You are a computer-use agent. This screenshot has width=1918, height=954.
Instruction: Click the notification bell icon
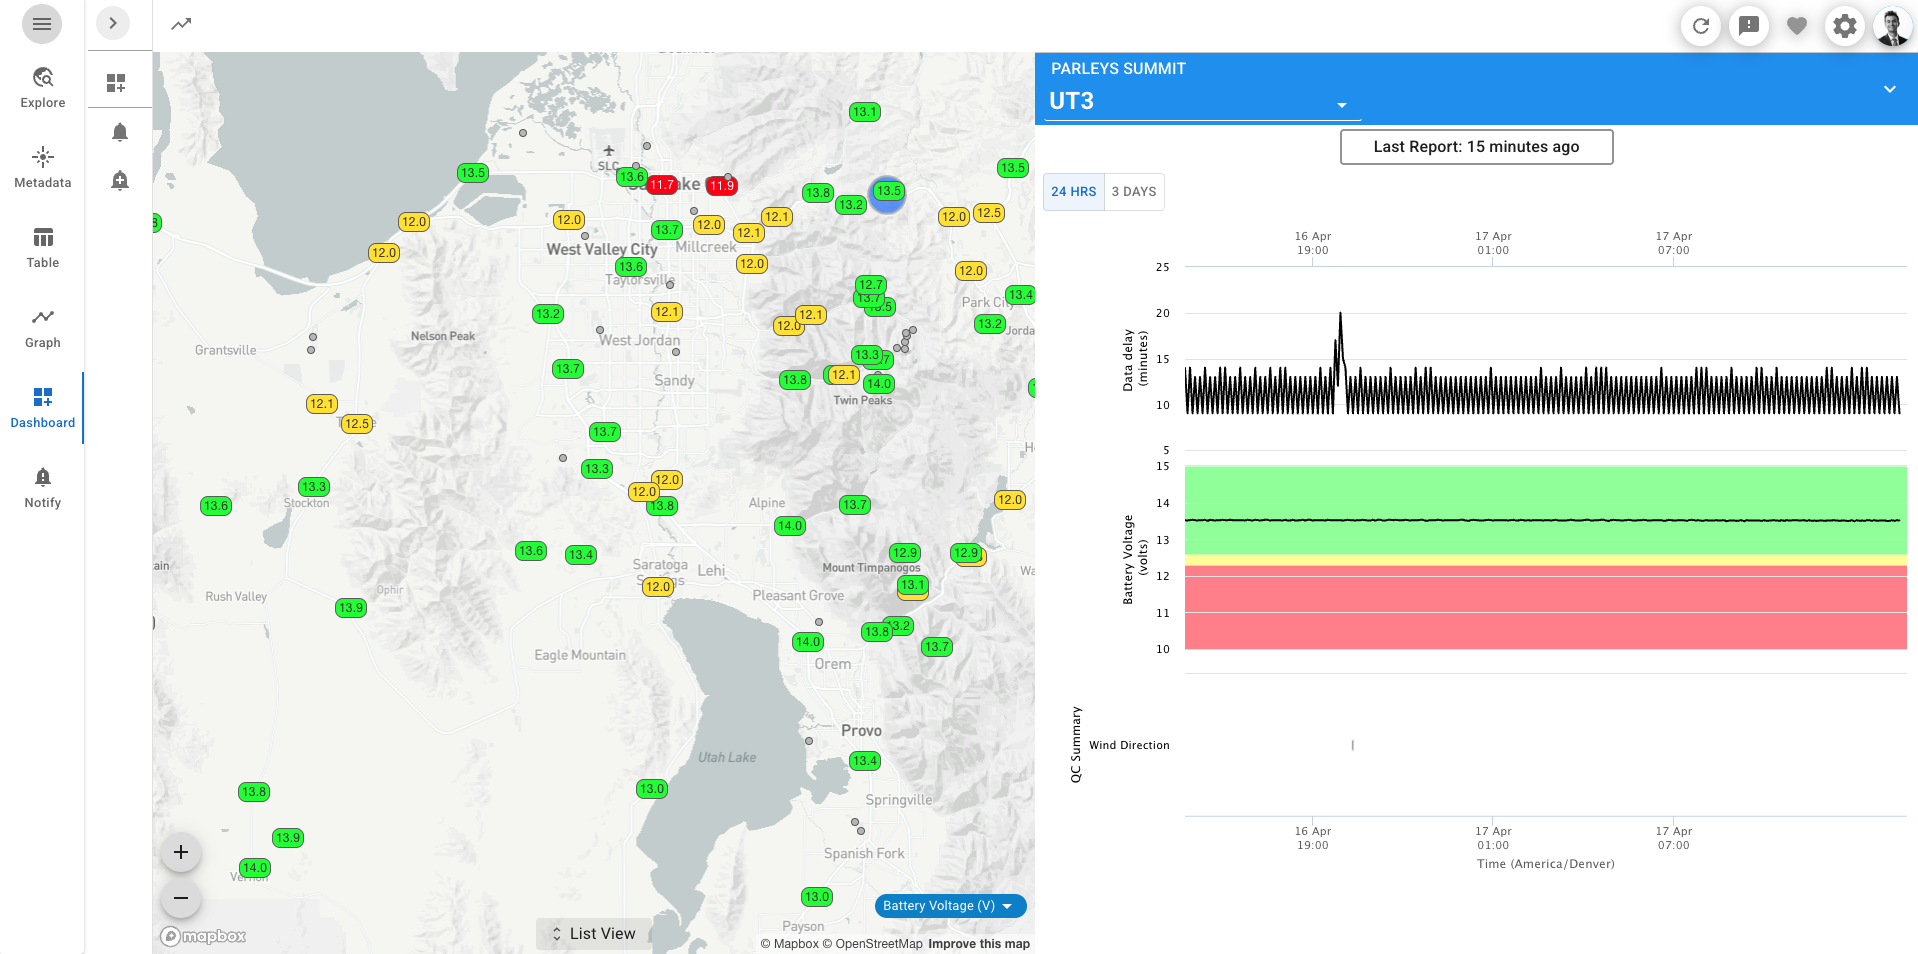click(119, 132)
